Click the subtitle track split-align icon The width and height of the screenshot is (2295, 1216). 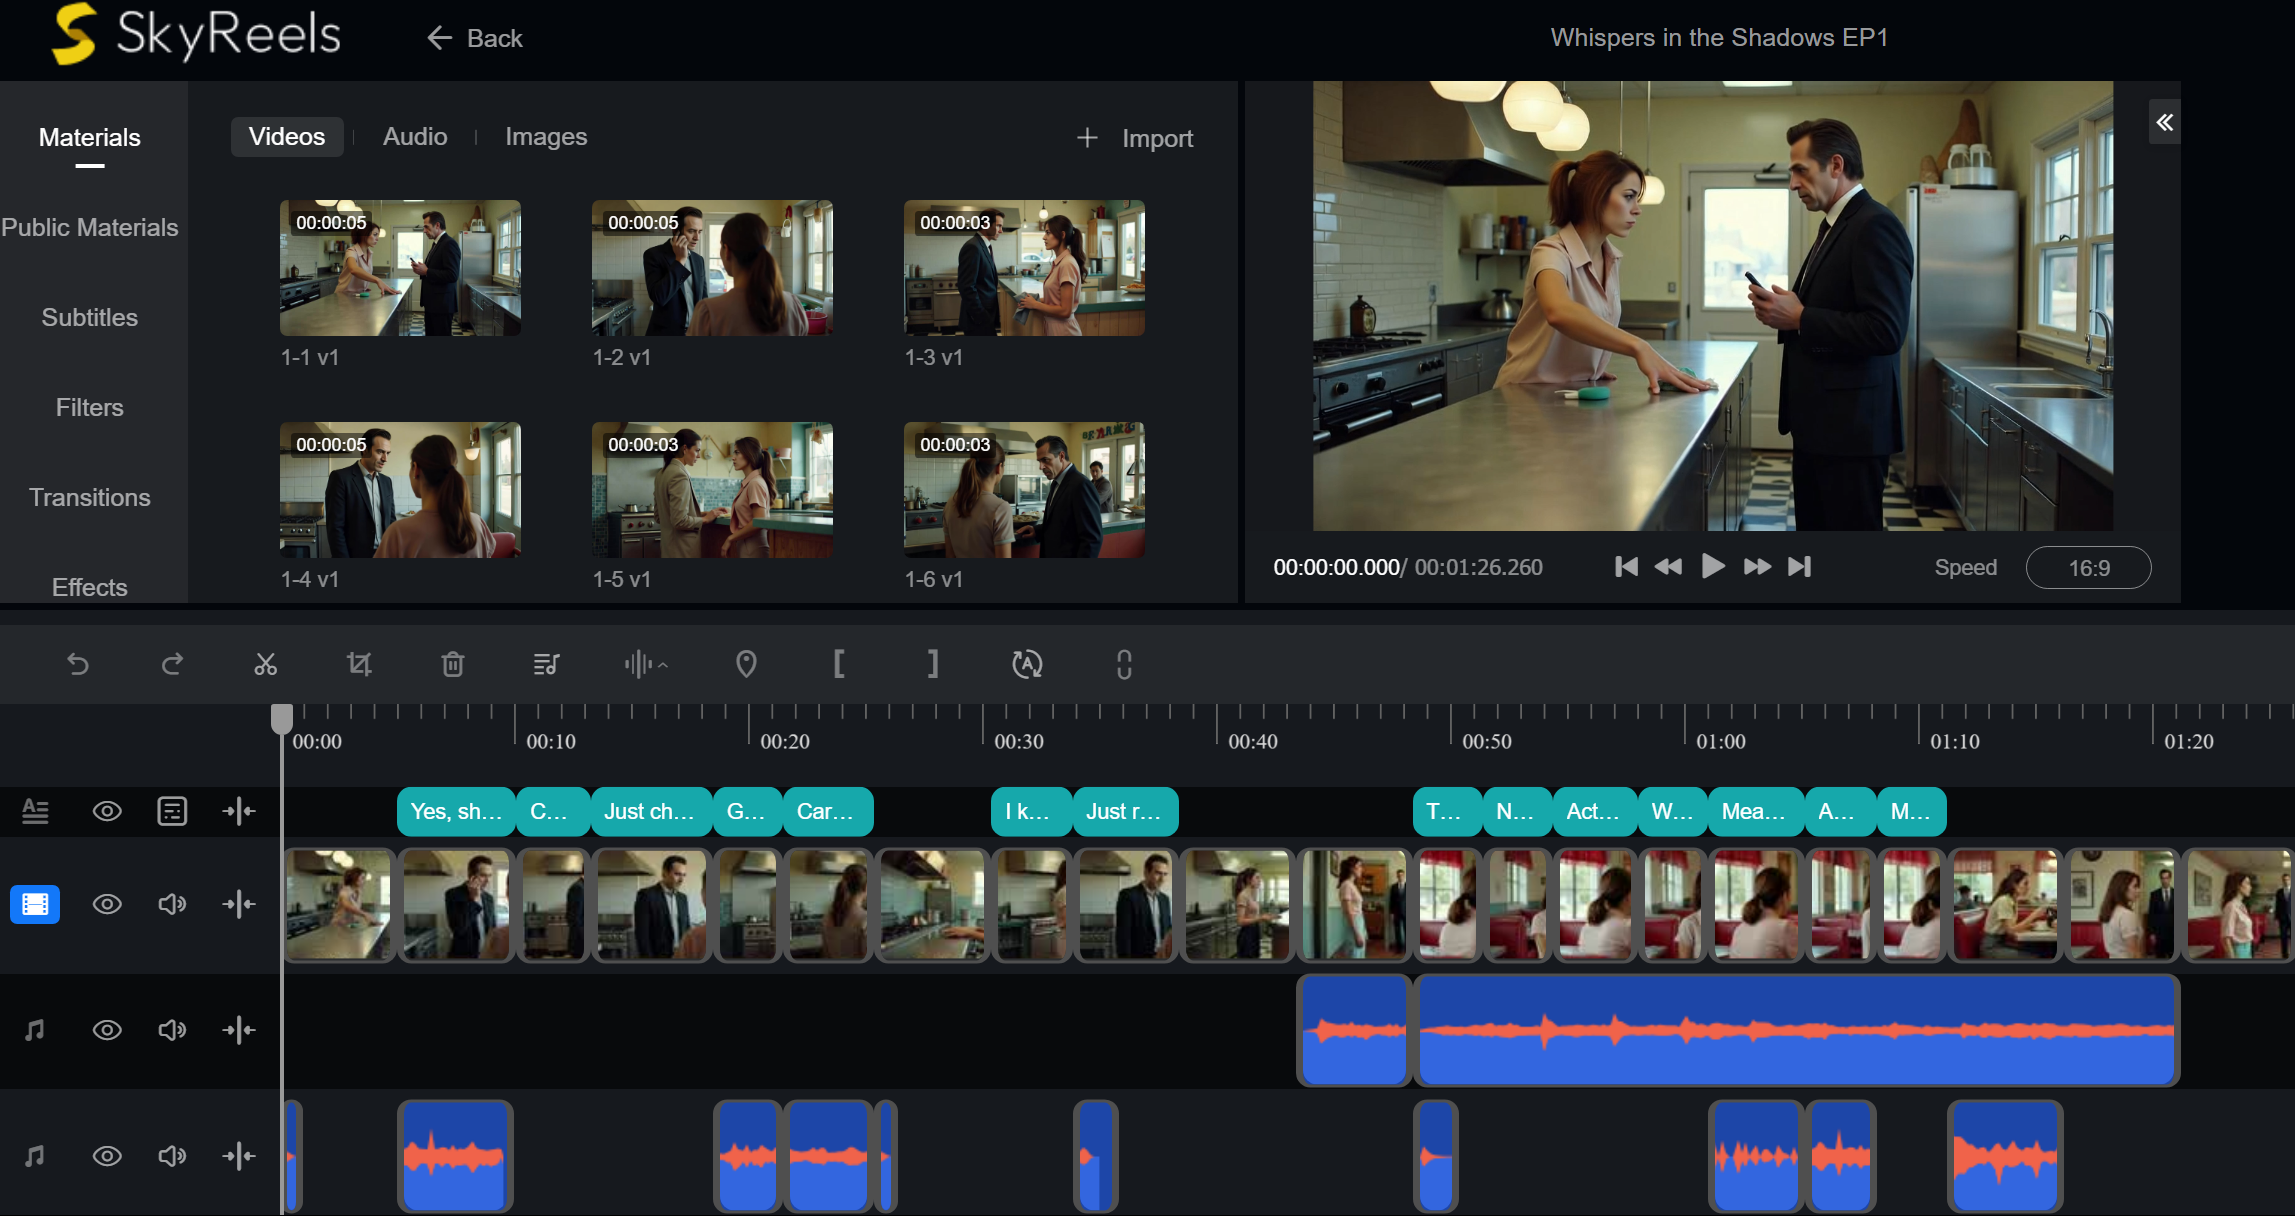pyautogui.click(x=239, y=811)
